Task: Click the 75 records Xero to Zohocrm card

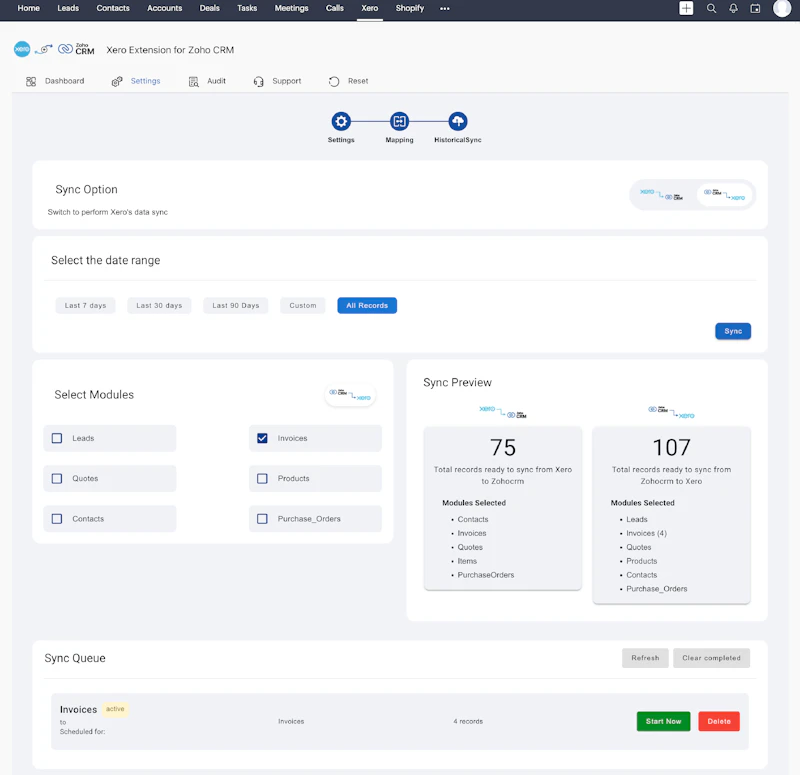Action: click(503, 508)
